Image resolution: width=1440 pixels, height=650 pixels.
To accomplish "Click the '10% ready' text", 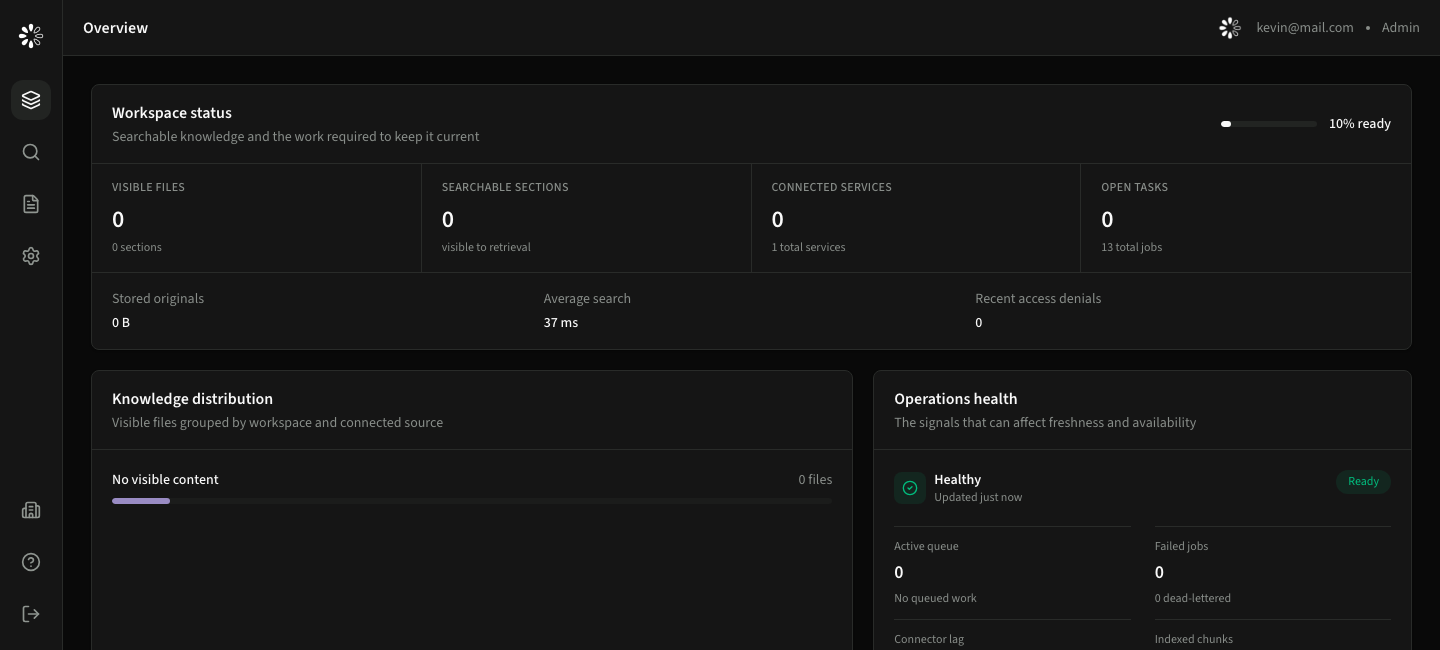I will point(1360,124).
